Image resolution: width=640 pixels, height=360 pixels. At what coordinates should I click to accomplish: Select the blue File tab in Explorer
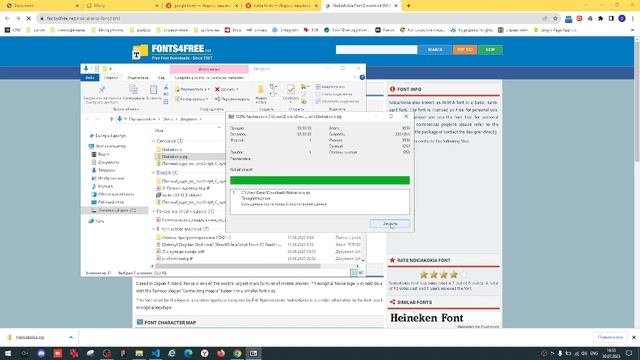click(90, 78)
